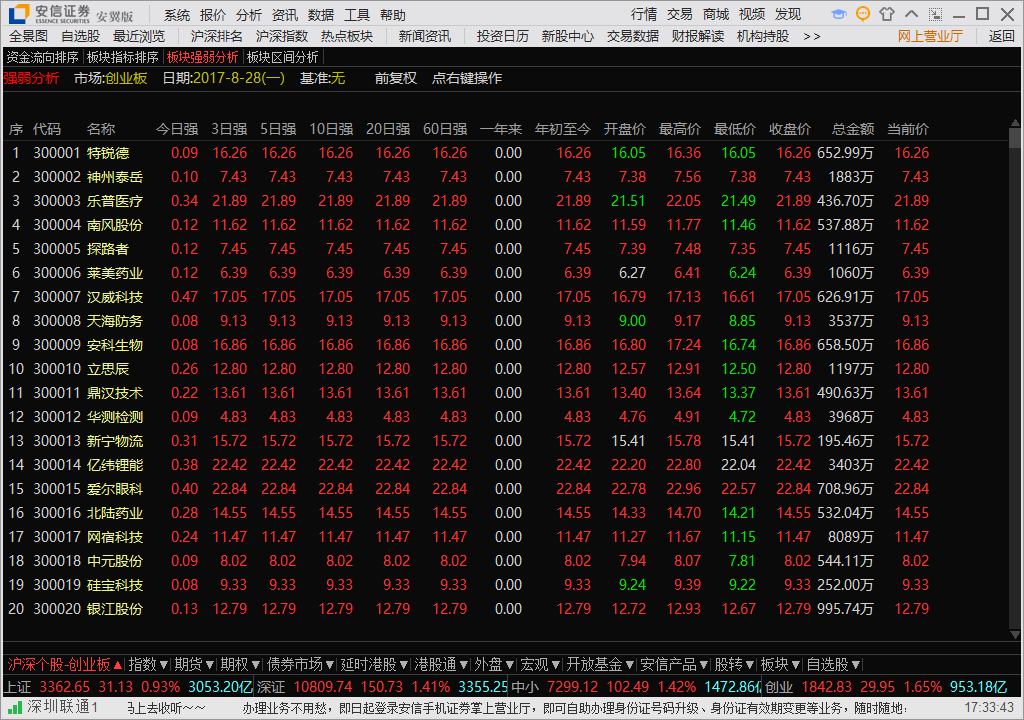Click the 市场:创业板 selector
This screenshot has height=720, width=1024.
click(110, 78)
